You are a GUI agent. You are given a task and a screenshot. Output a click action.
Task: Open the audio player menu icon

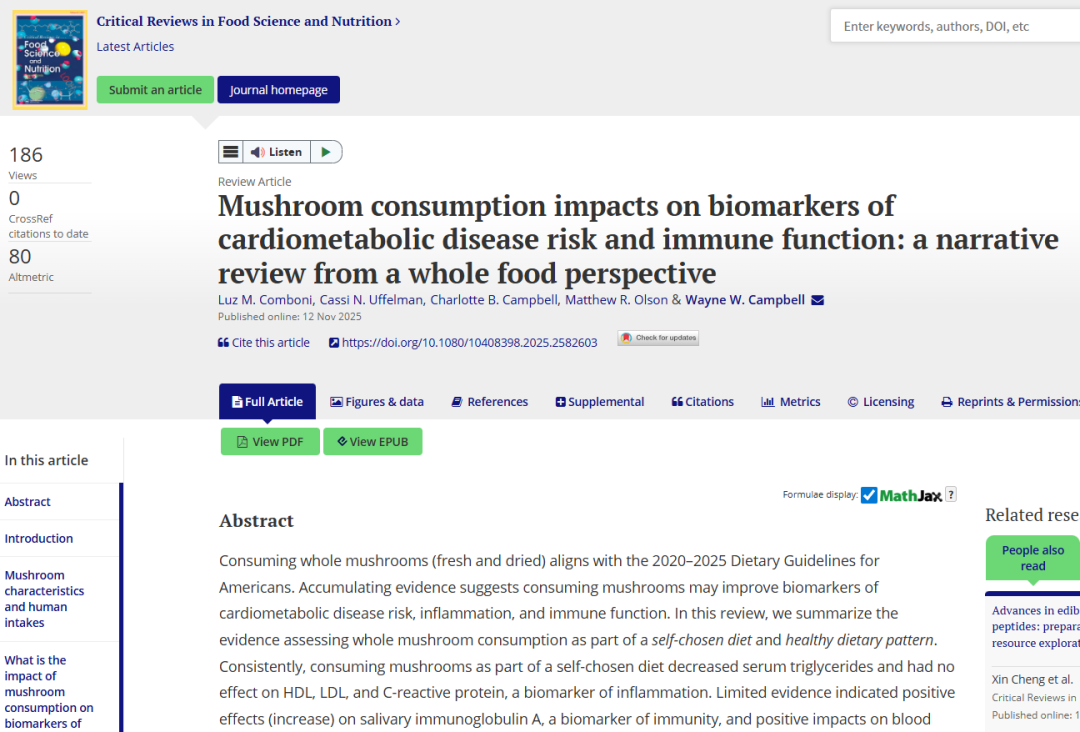231,152
